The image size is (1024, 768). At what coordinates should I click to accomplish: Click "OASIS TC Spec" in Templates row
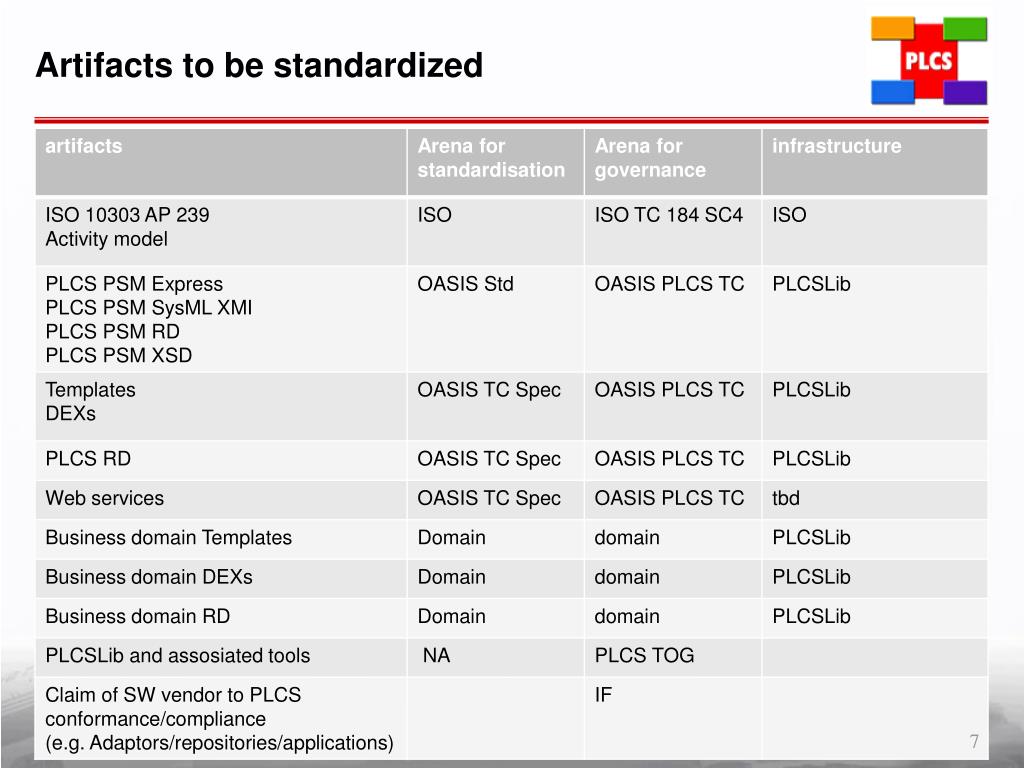489,390
